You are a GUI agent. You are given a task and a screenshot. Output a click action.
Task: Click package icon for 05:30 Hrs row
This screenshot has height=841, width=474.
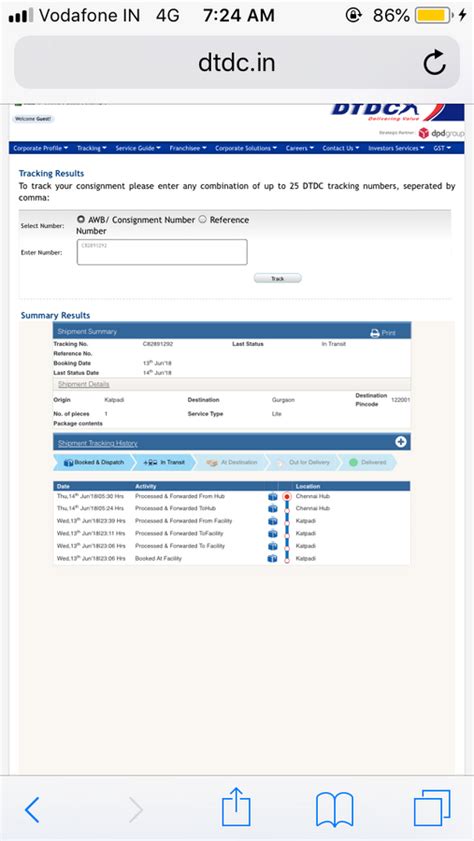(272, 497)
